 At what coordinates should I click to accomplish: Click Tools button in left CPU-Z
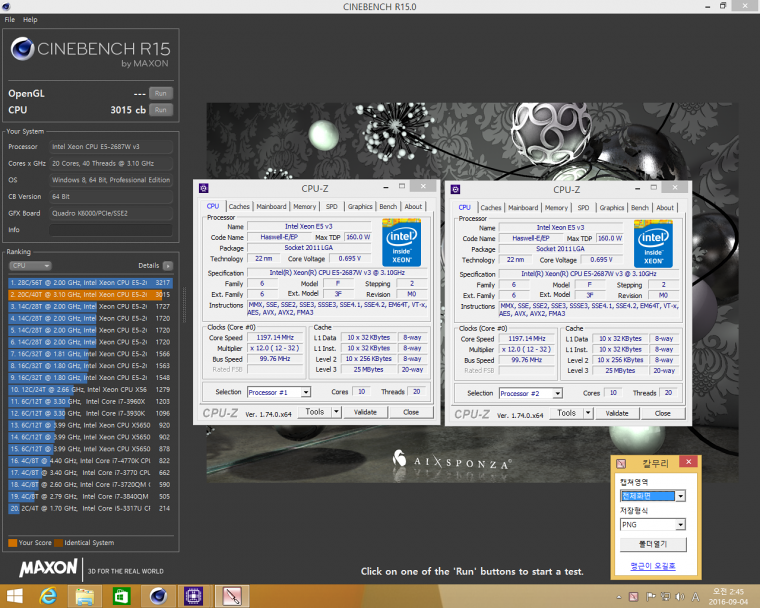point(315,412)
